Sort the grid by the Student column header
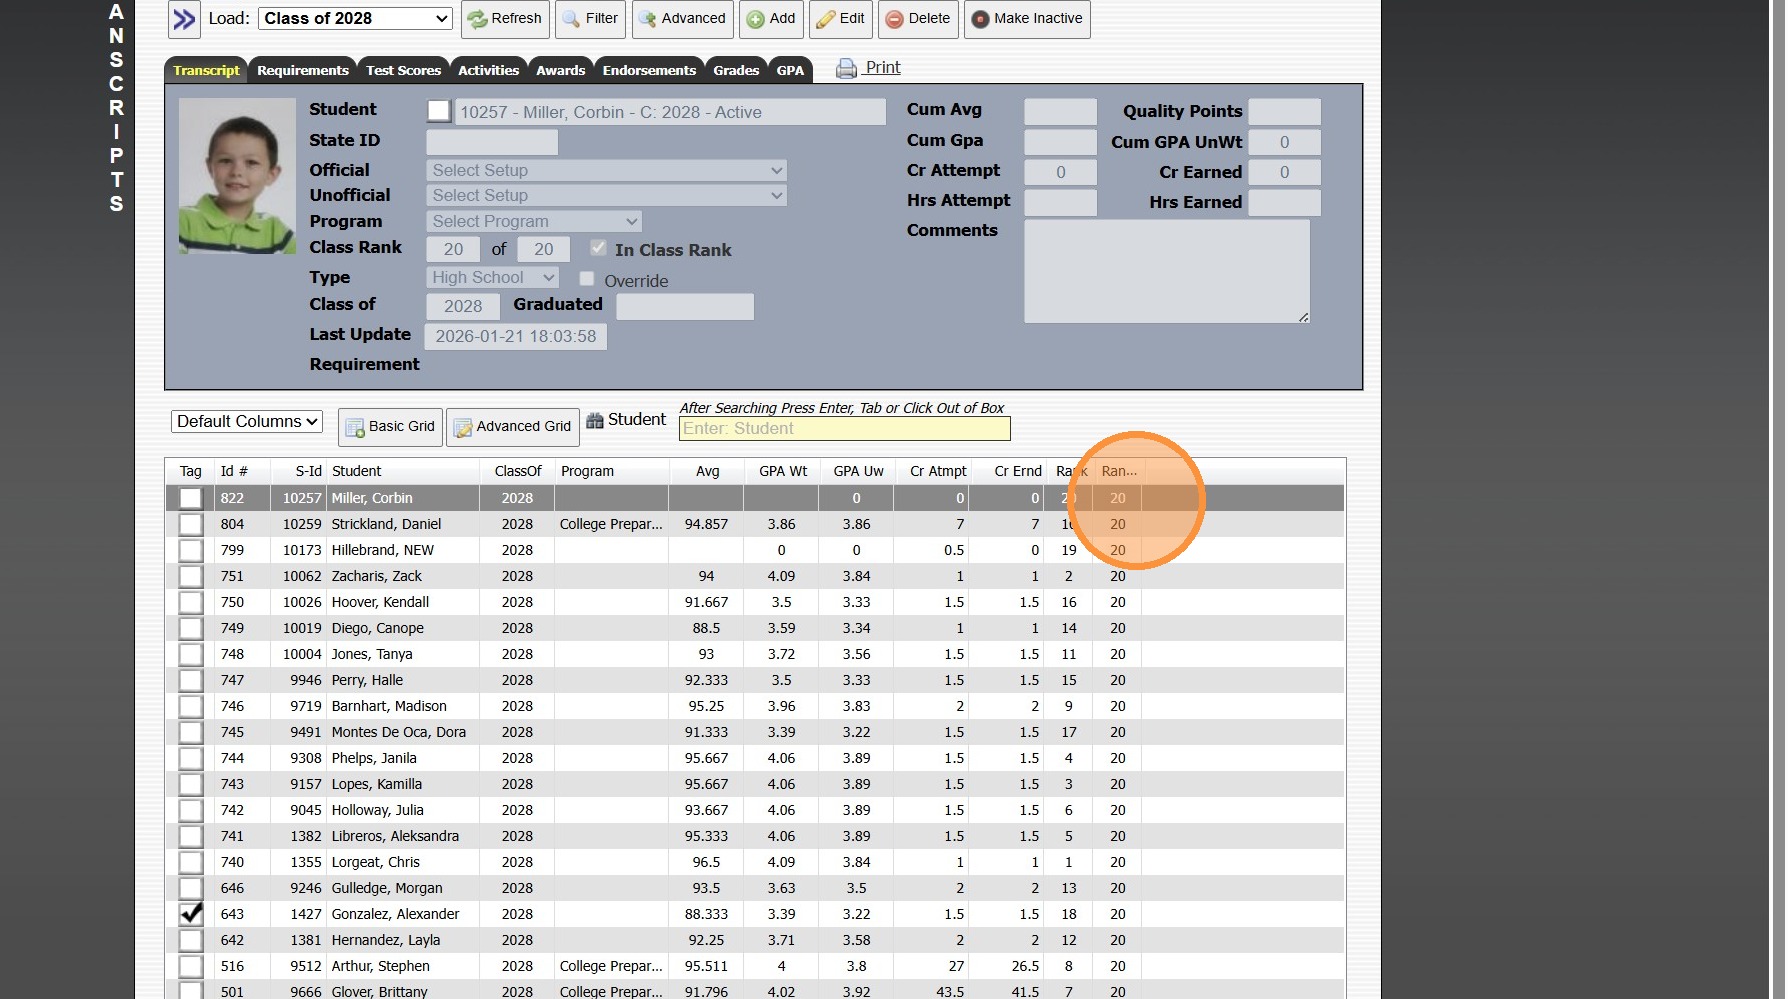This screenshot has width=1788, height=999. 402,471
